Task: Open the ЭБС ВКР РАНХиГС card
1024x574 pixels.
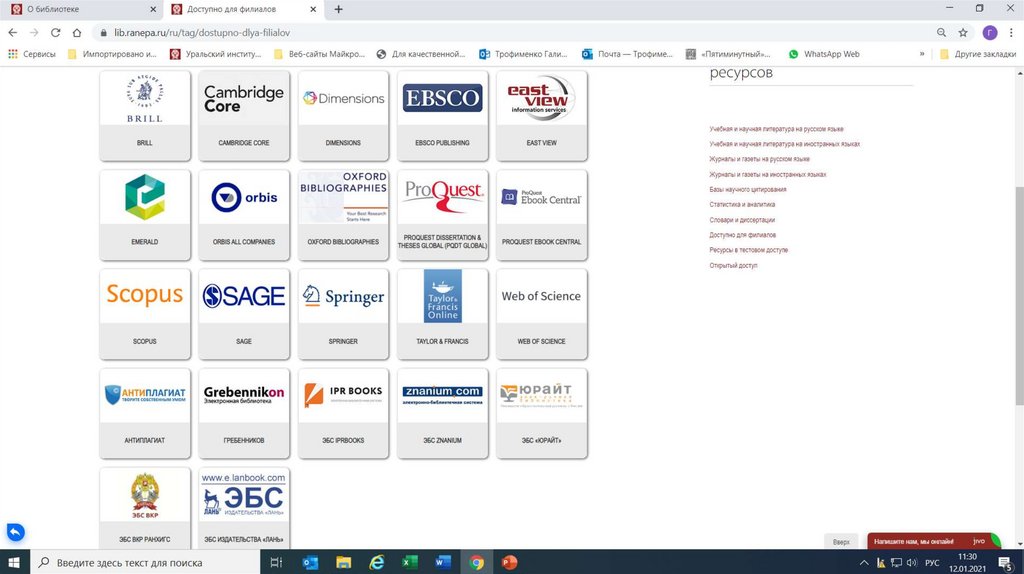Action: click(x=145, y=508)
